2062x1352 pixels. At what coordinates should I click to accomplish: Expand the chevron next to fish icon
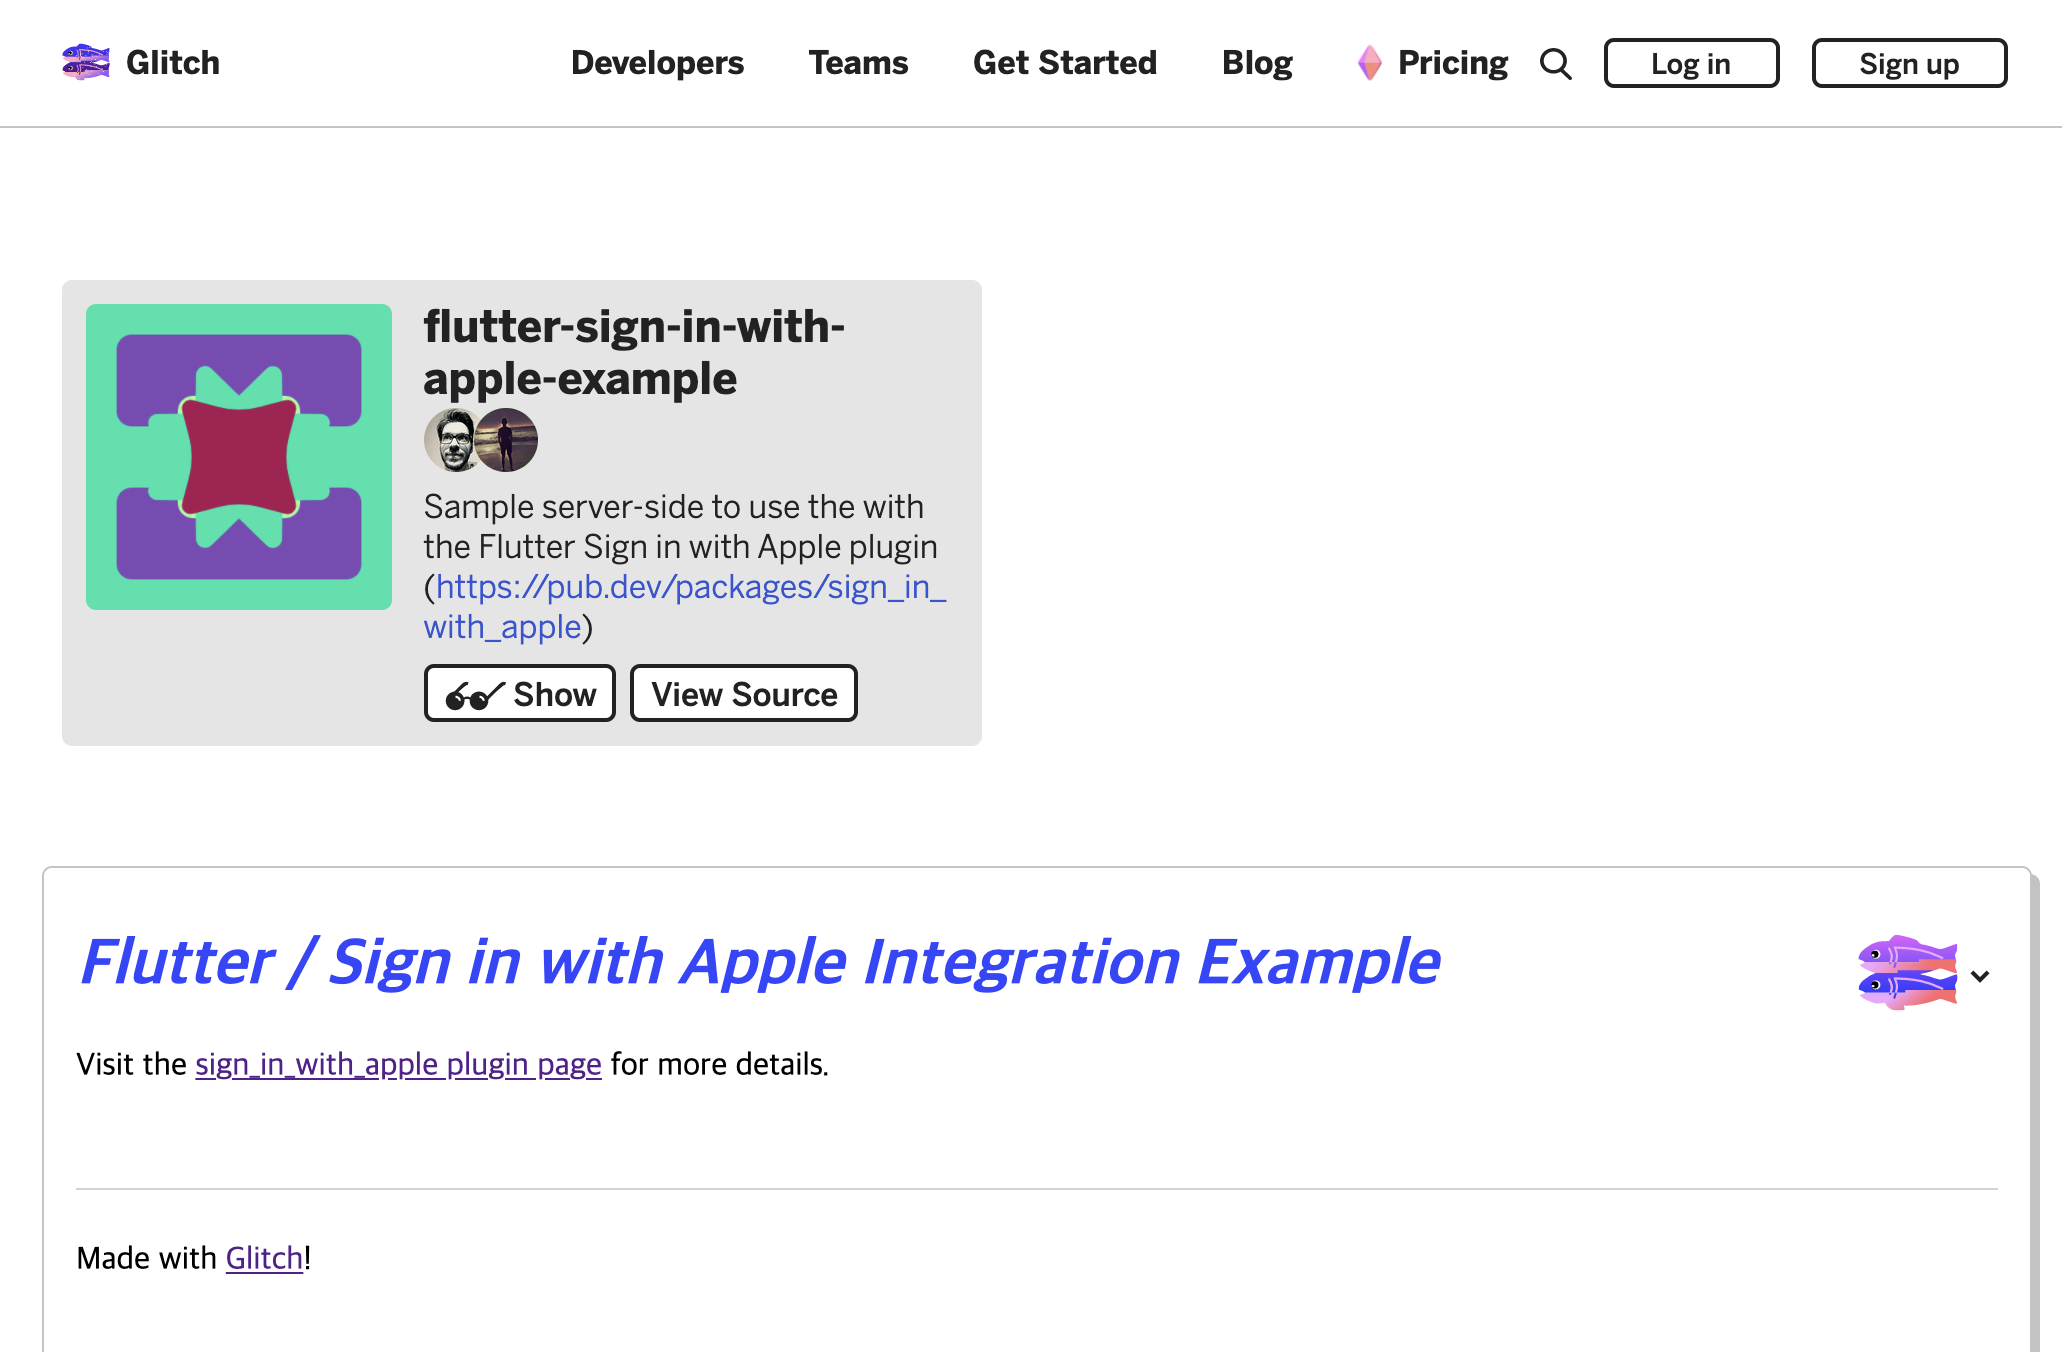click(1980, 976)
